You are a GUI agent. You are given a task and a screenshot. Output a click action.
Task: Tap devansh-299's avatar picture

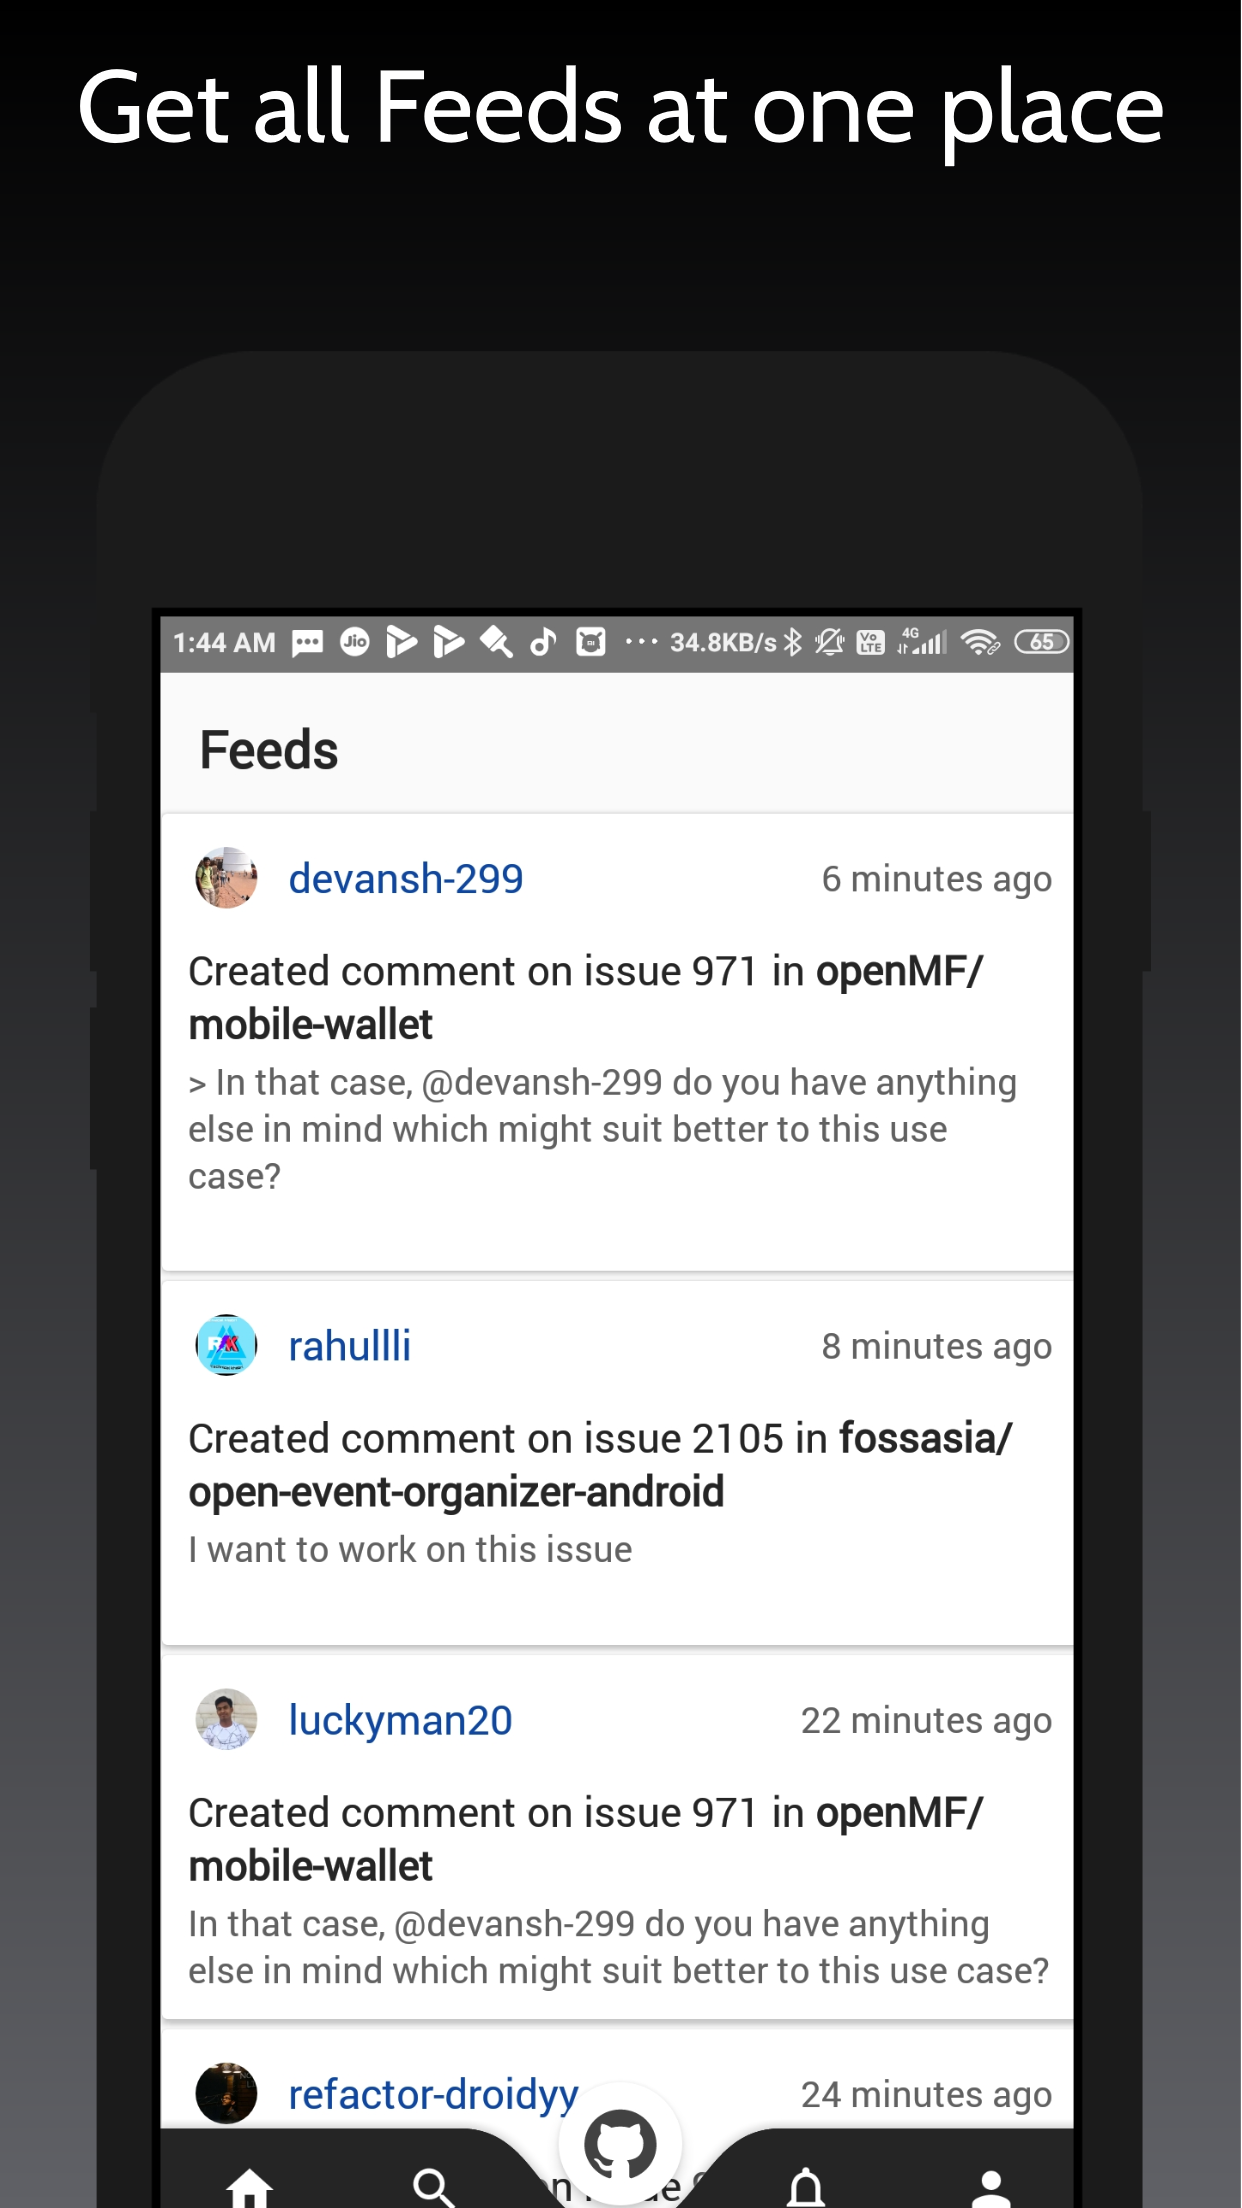point(226,878)
